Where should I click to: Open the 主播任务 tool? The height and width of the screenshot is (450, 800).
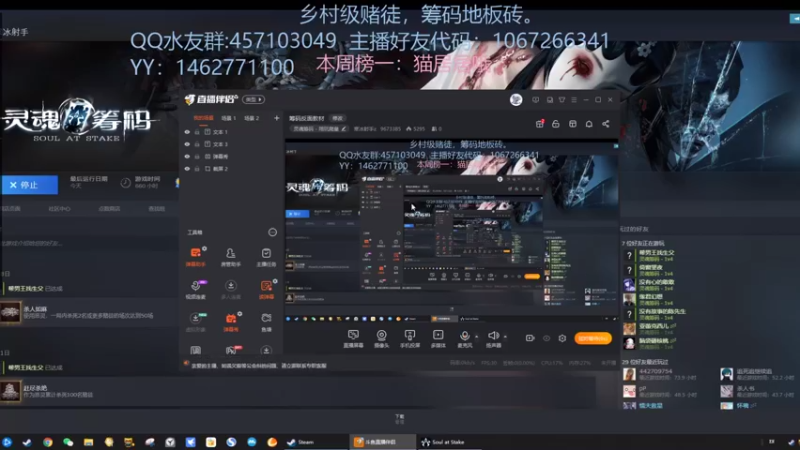point(266,257)
